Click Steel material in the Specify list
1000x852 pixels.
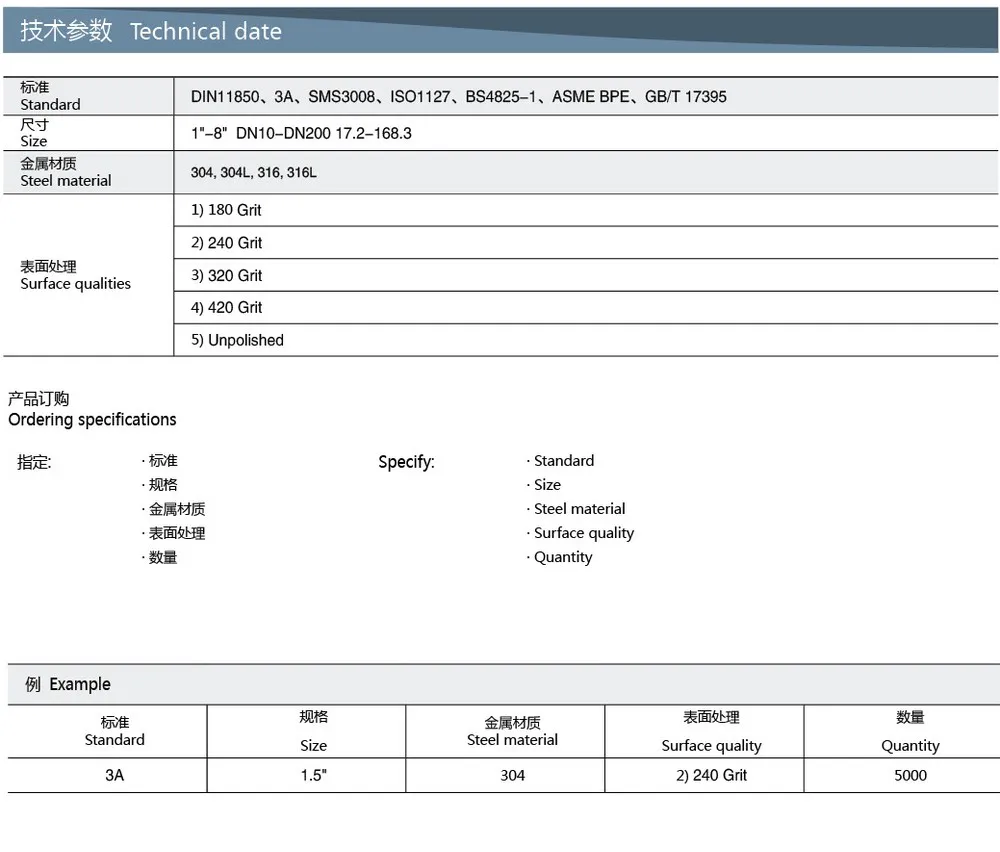coord(579,509)
